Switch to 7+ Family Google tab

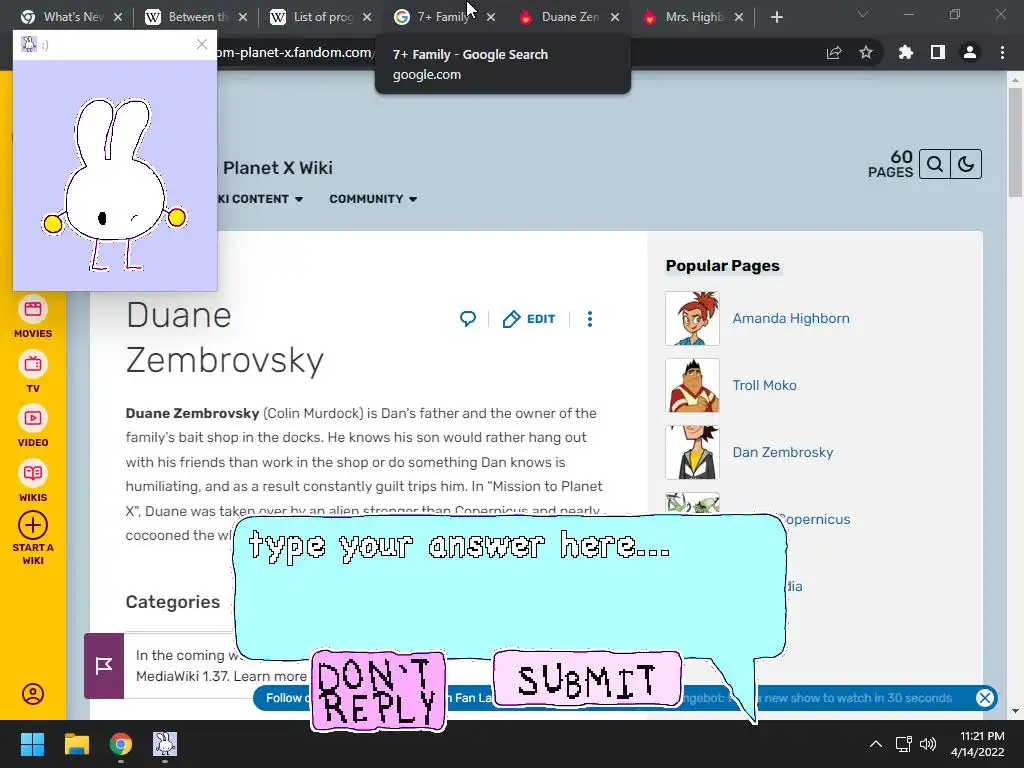point(443,17)
